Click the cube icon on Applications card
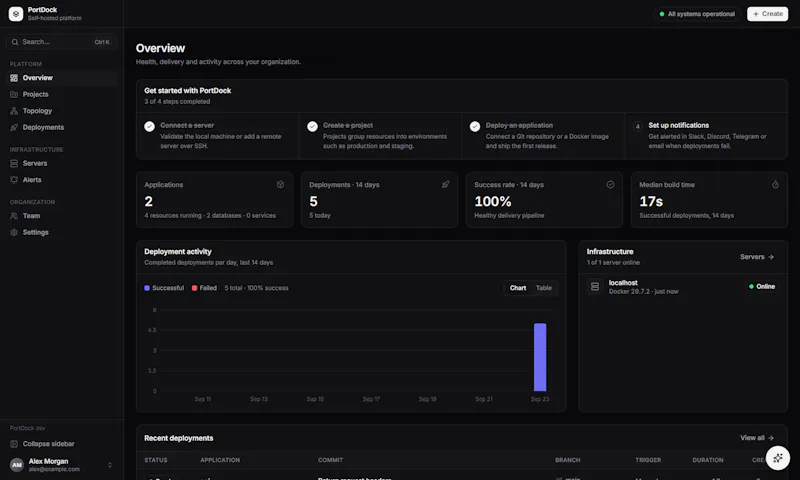Image resolution: width=800 pixels, height=480 pixels. (x=280, y=185)
